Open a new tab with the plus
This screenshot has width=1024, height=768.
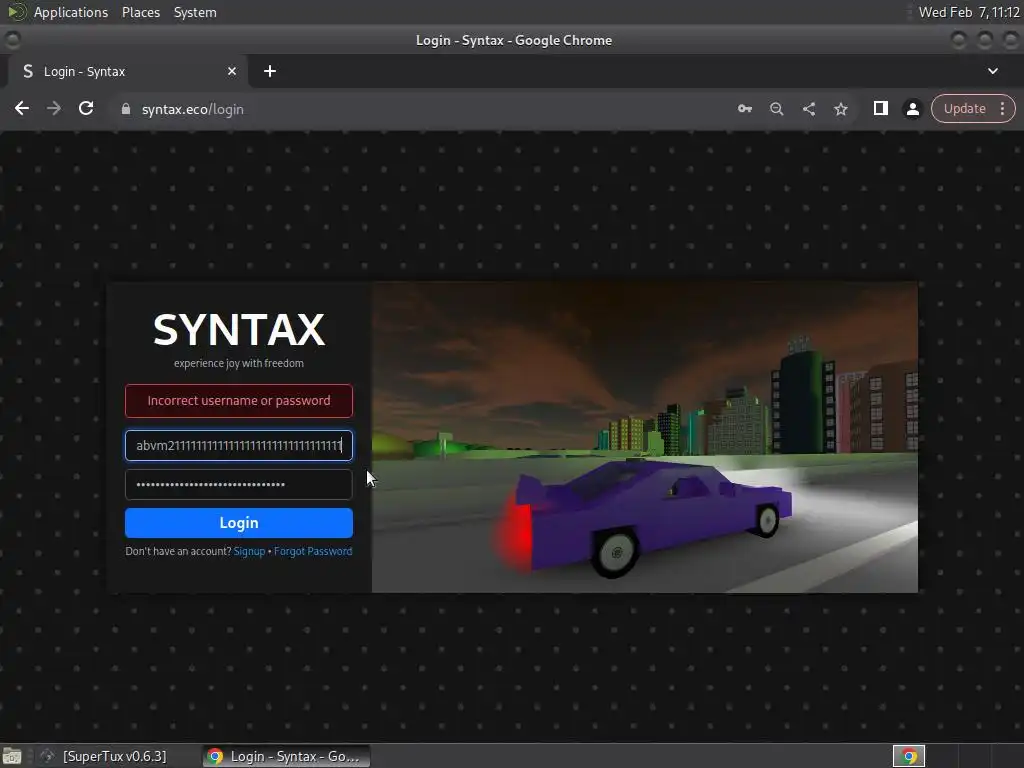[270, 71]
